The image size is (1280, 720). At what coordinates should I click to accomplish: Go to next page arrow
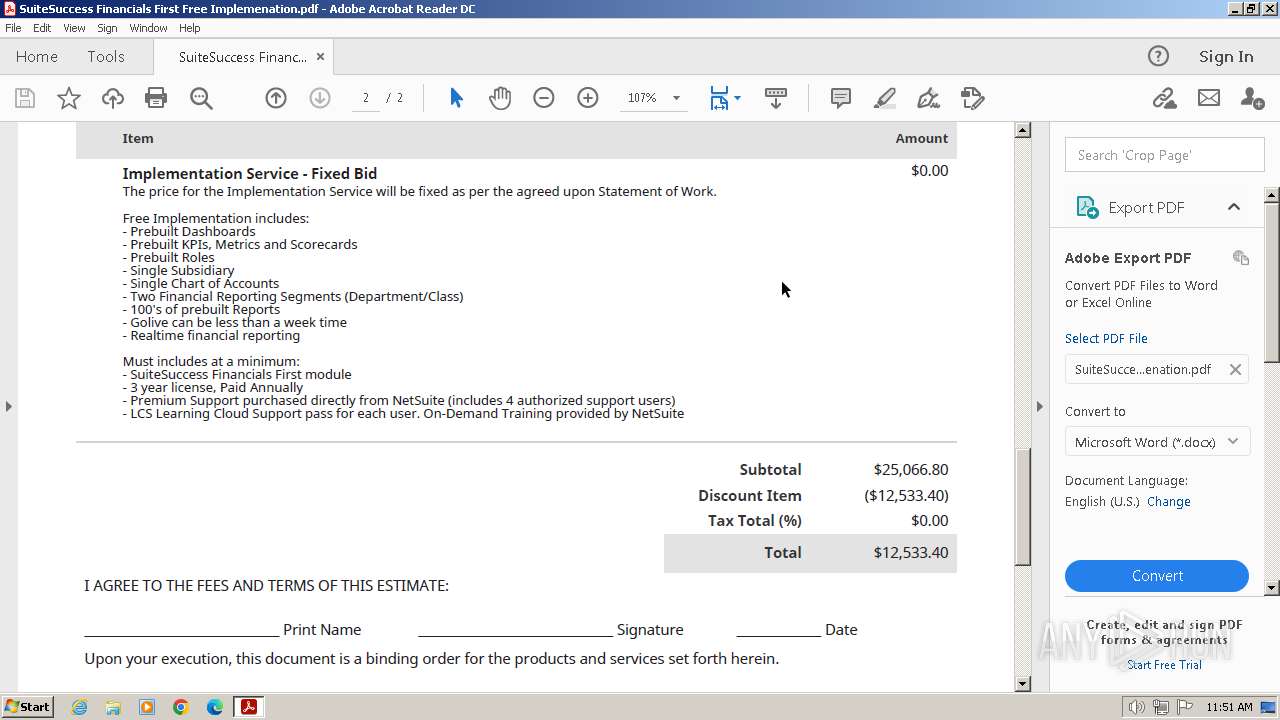click(320, 98)
